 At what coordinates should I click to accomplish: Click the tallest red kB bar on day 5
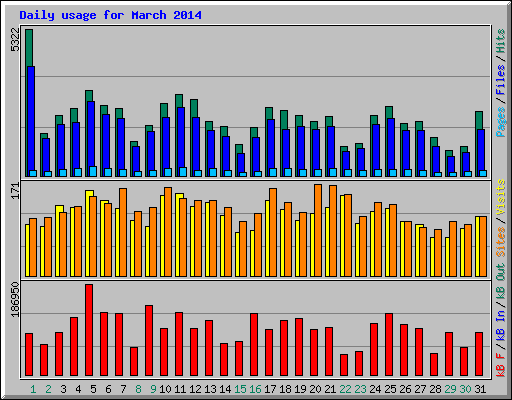click(x=89, y=330)
